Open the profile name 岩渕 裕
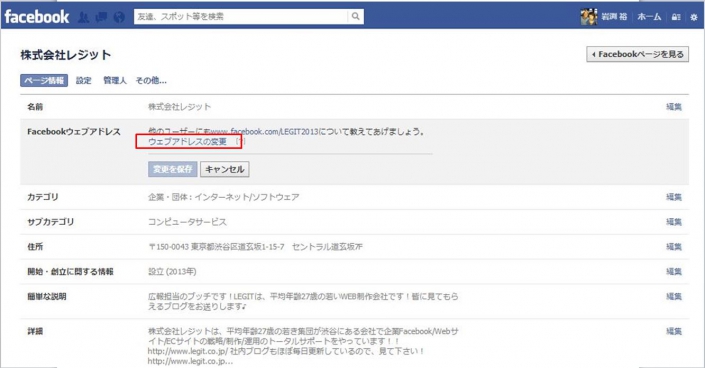This screenshot has width=705, height=368. pos(614,17)
